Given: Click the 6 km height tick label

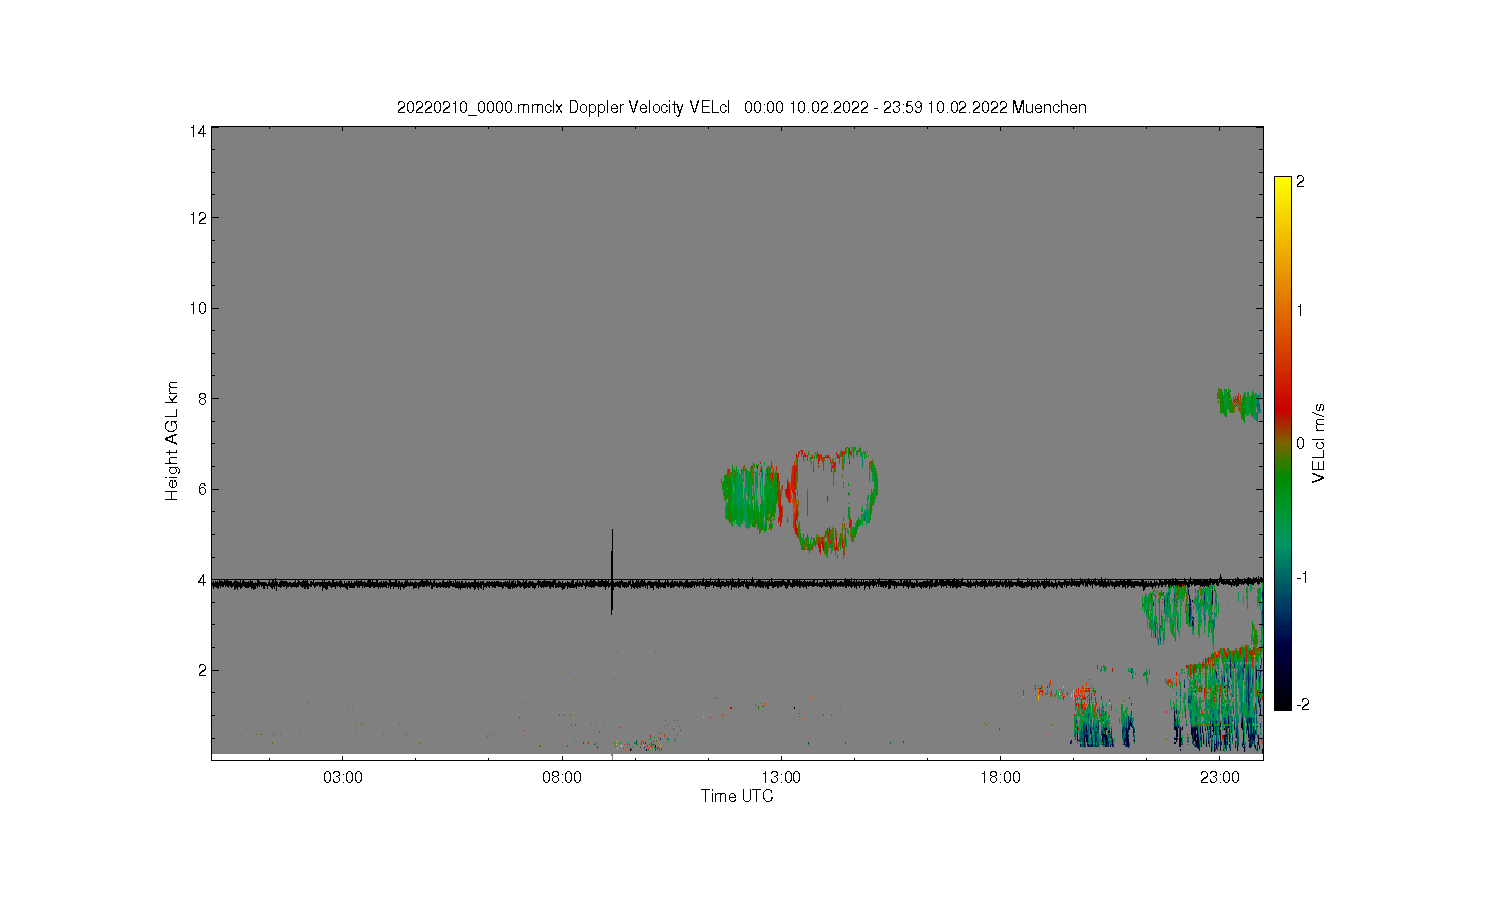Looking at the screenshot, I should [x=202, y=489].
